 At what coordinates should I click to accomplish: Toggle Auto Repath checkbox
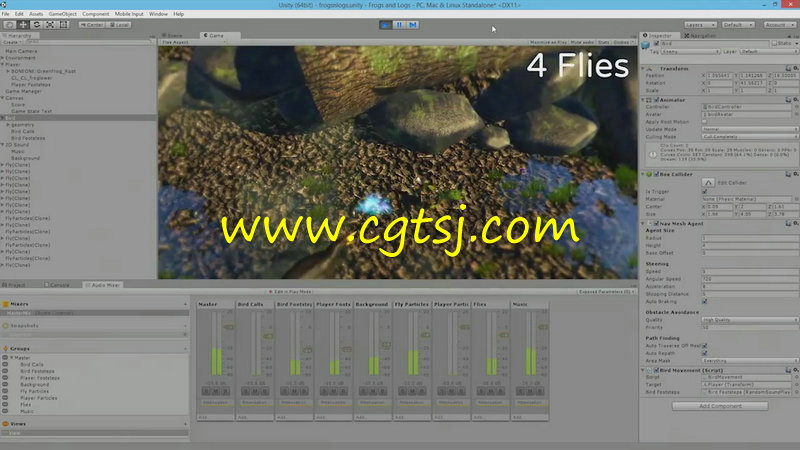[x=705, y=353]
